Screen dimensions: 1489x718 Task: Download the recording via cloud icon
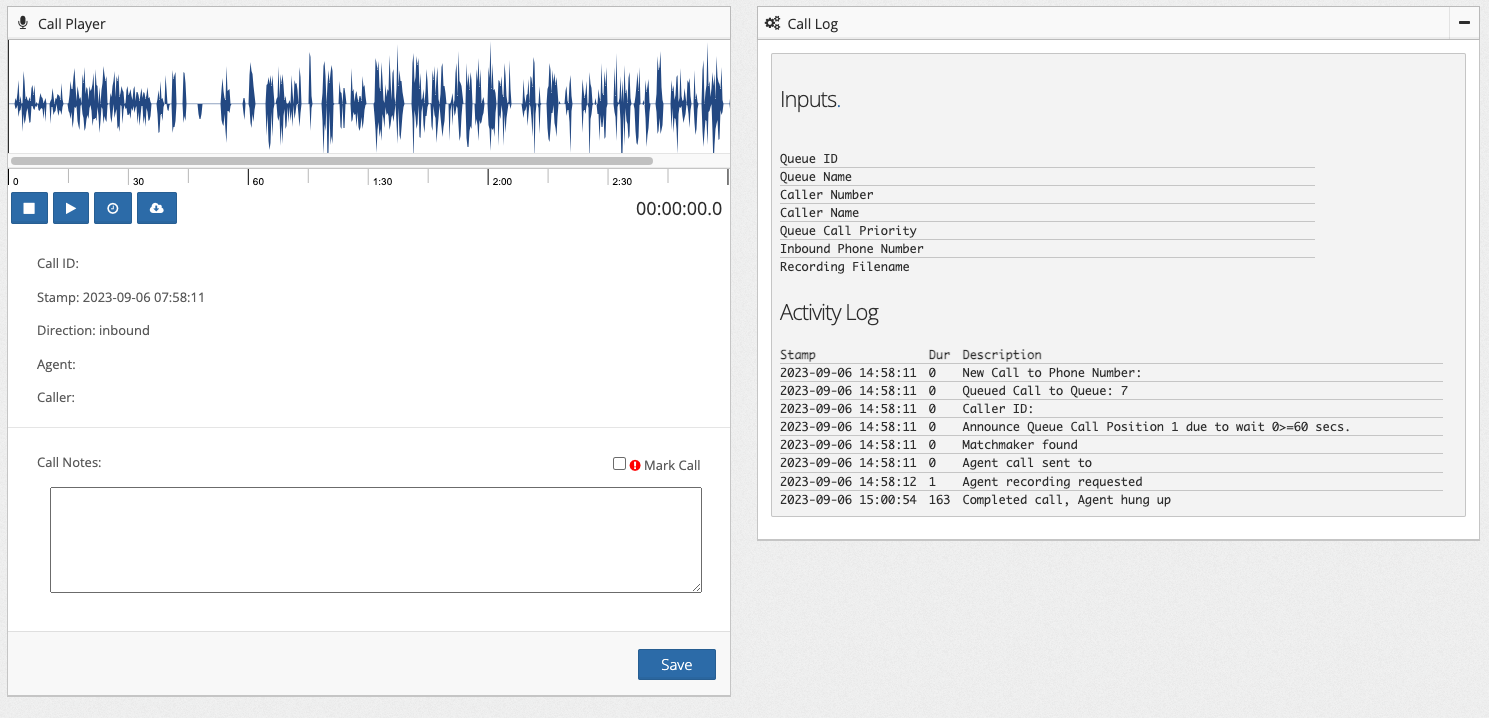157,208
